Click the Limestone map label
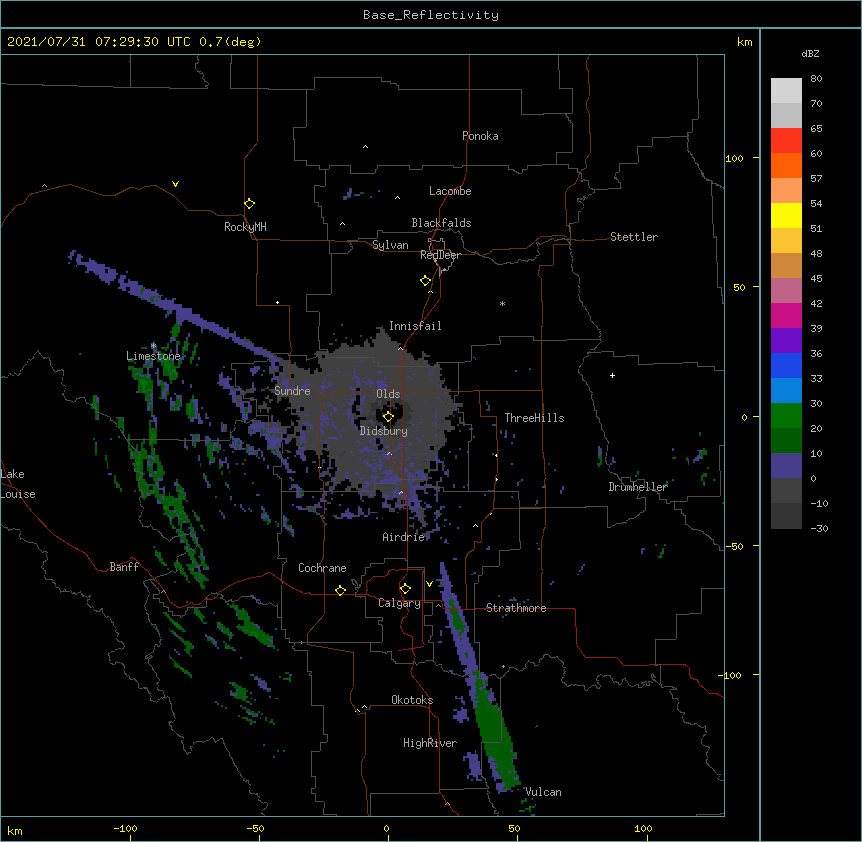Viewport: 862px width, 842px height. pos(153,356)
